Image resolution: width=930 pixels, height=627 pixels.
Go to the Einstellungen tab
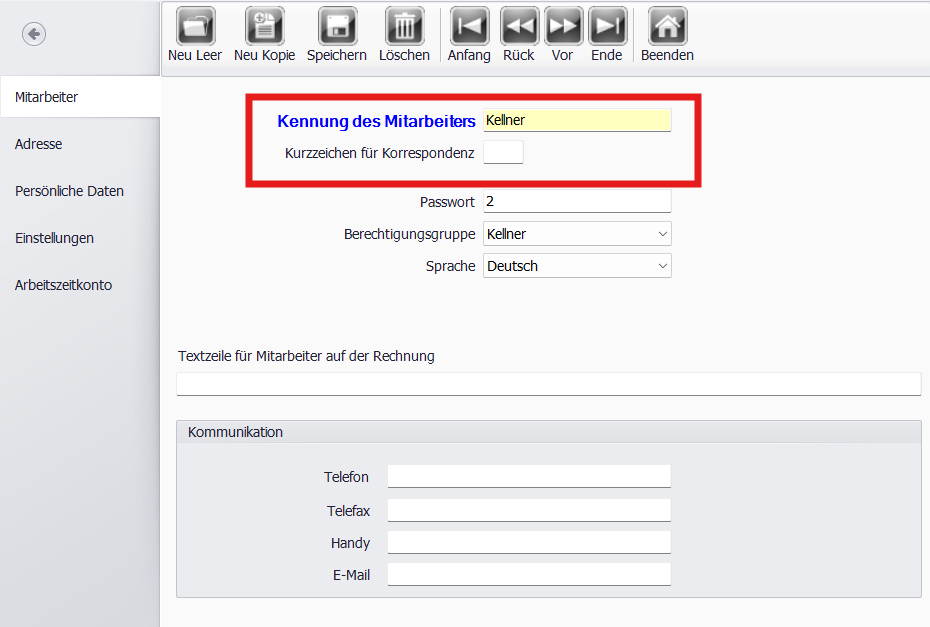click(x=80, y=238)
